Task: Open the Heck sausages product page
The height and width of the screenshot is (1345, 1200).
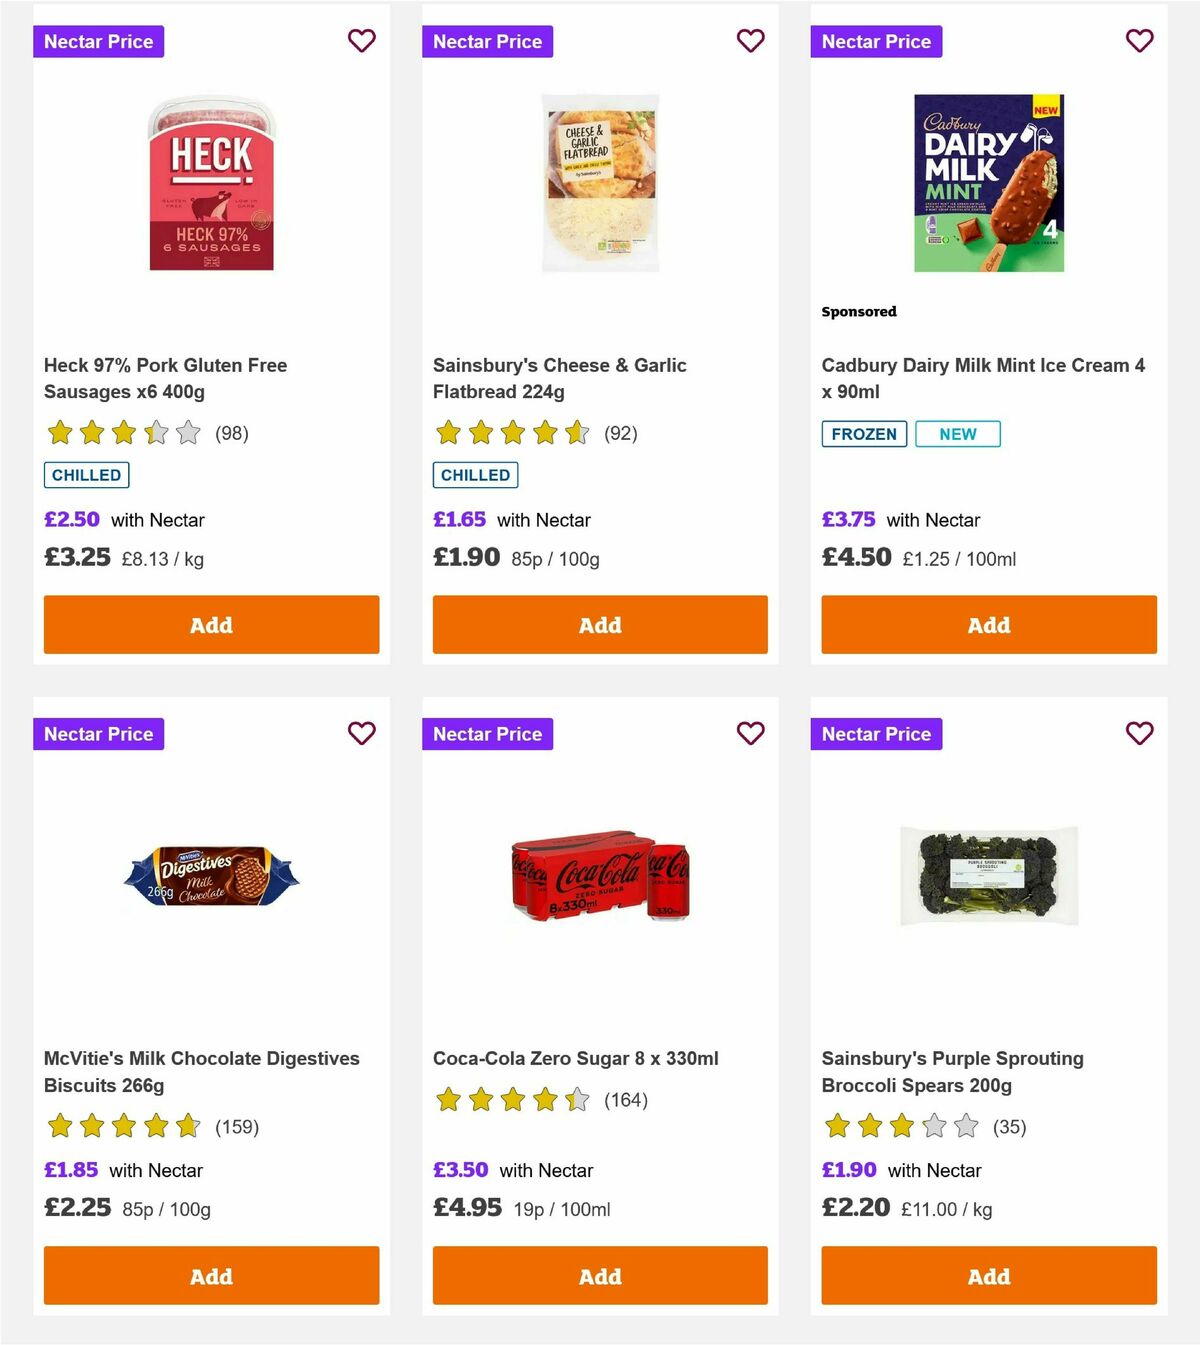Action: 165,378
